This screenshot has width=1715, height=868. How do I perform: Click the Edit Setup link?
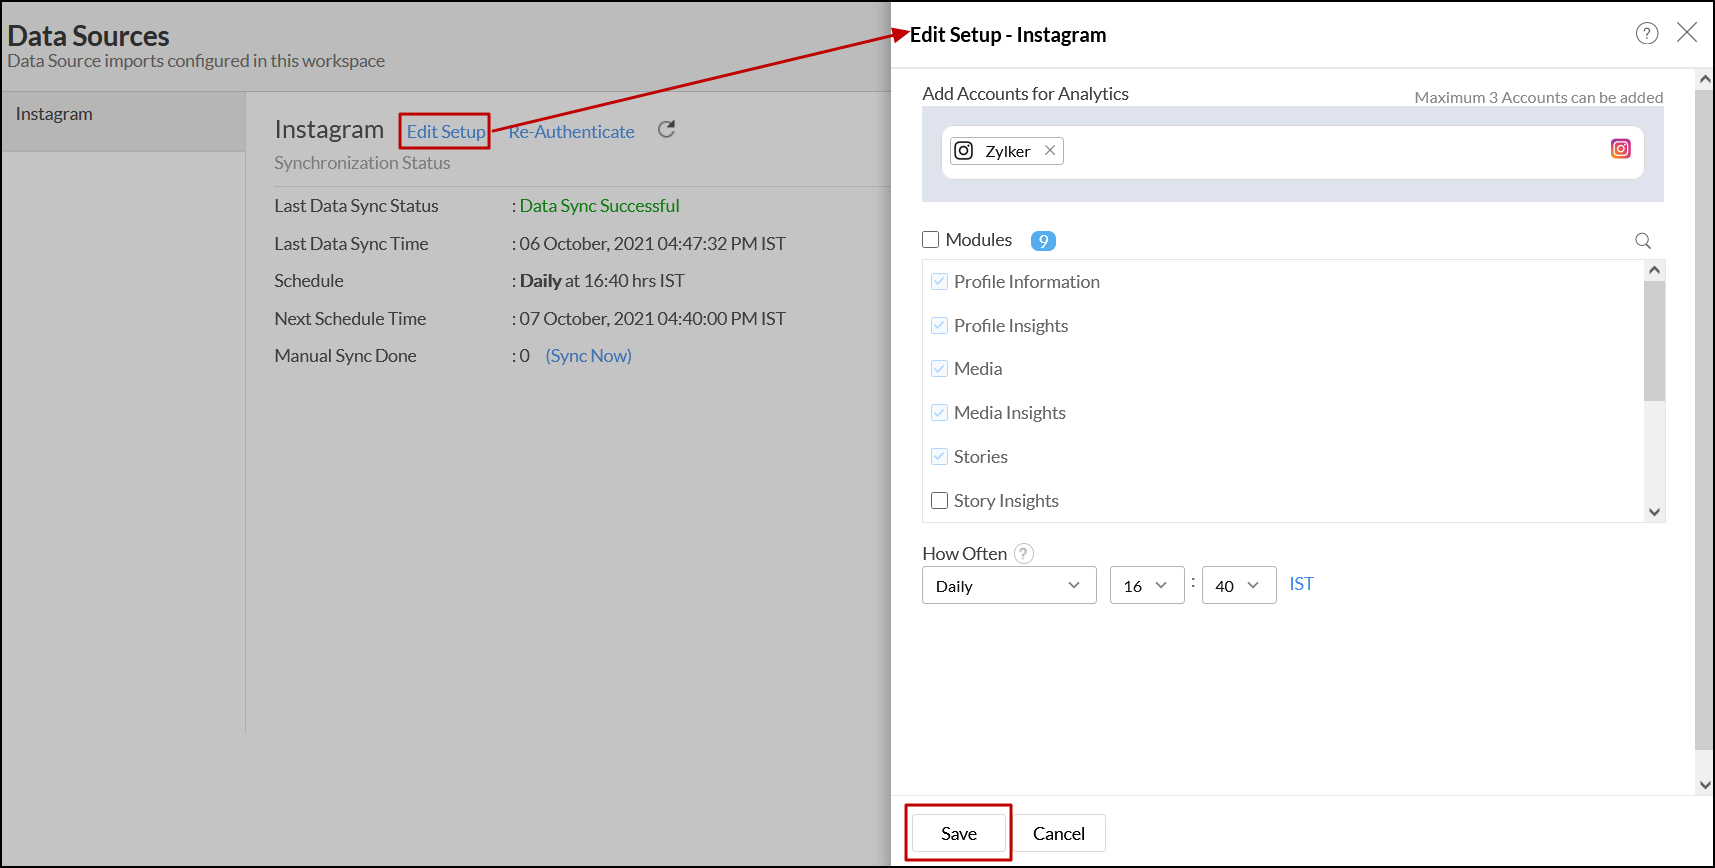[x=446, y=132]
